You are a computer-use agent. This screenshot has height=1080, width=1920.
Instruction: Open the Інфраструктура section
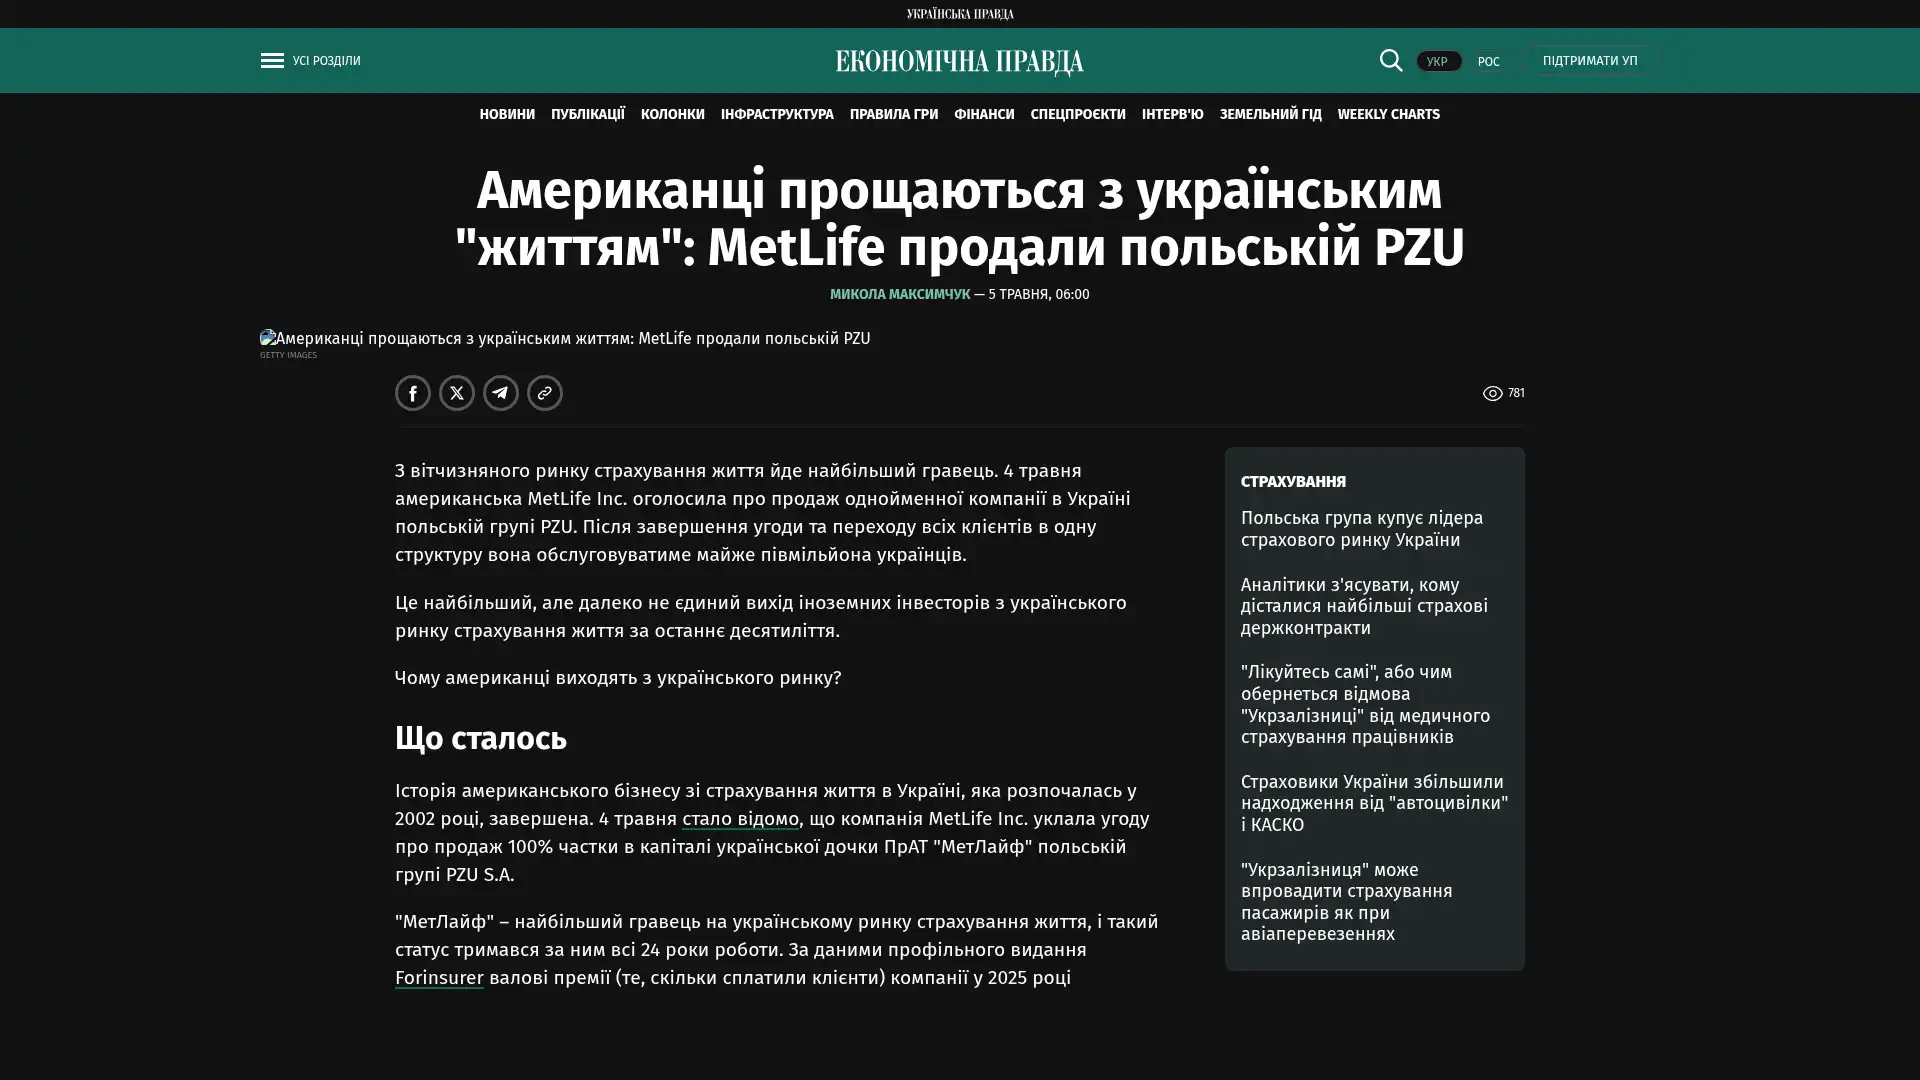point(777,114)
